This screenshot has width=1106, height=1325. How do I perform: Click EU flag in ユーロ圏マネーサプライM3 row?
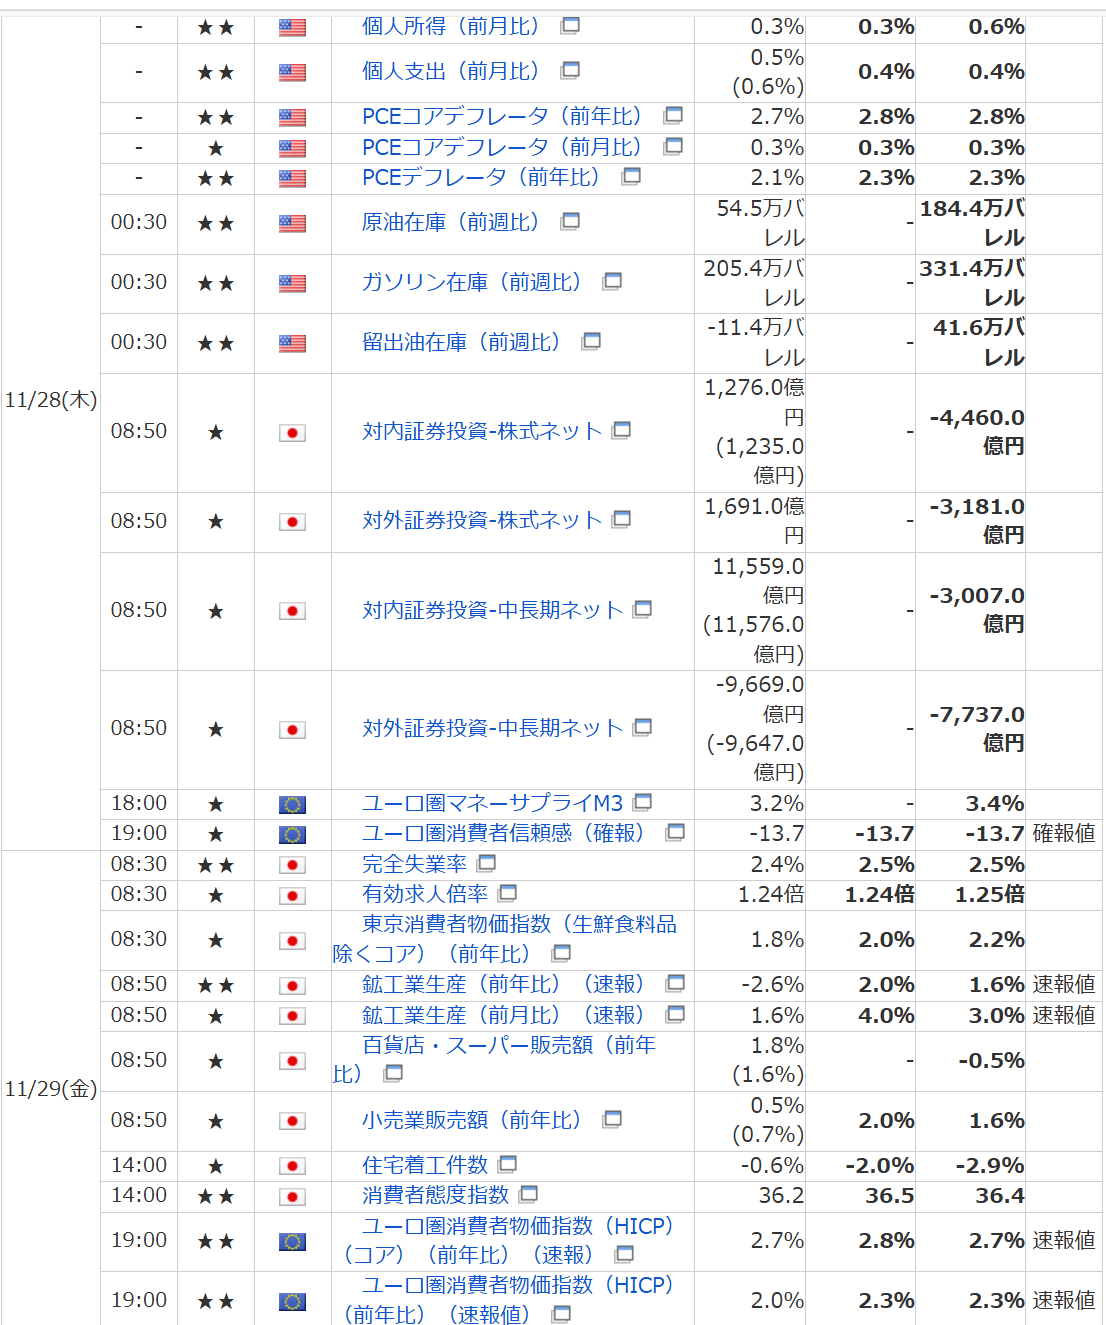[x=292, y=804]
